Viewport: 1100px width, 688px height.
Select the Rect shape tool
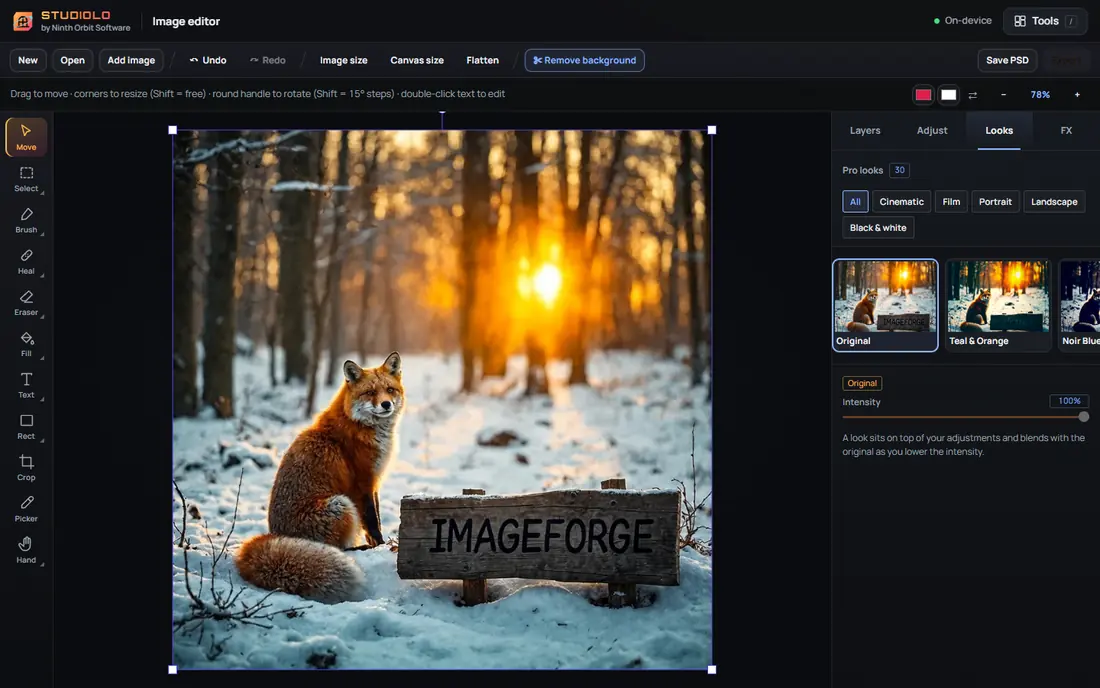point(26,427)
